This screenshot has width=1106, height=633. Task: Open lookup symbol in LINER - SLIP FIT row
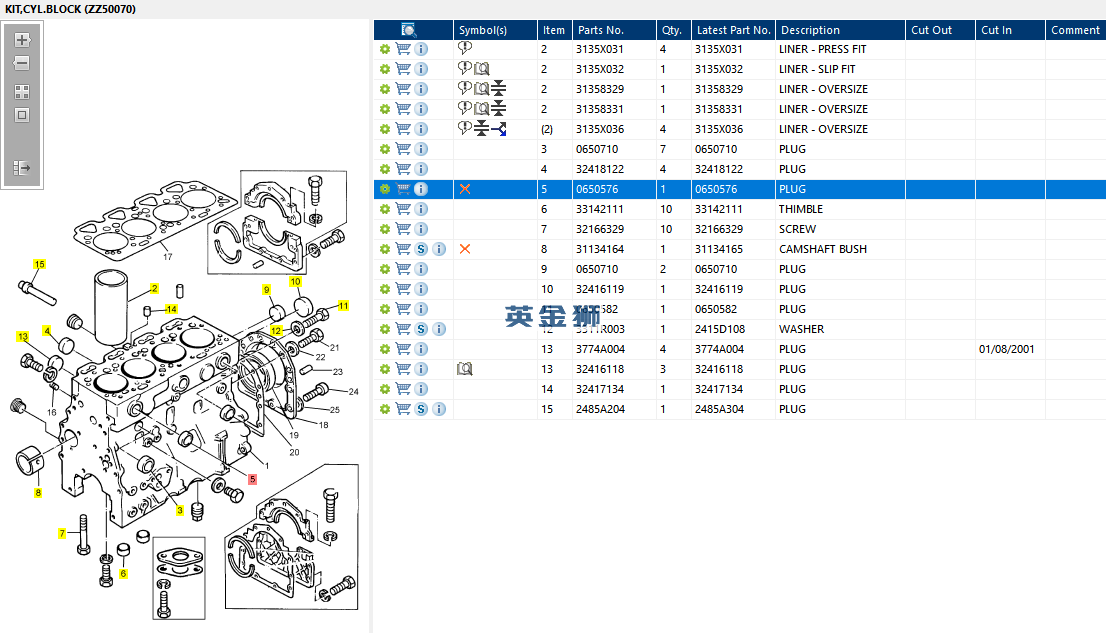(482, 68)
